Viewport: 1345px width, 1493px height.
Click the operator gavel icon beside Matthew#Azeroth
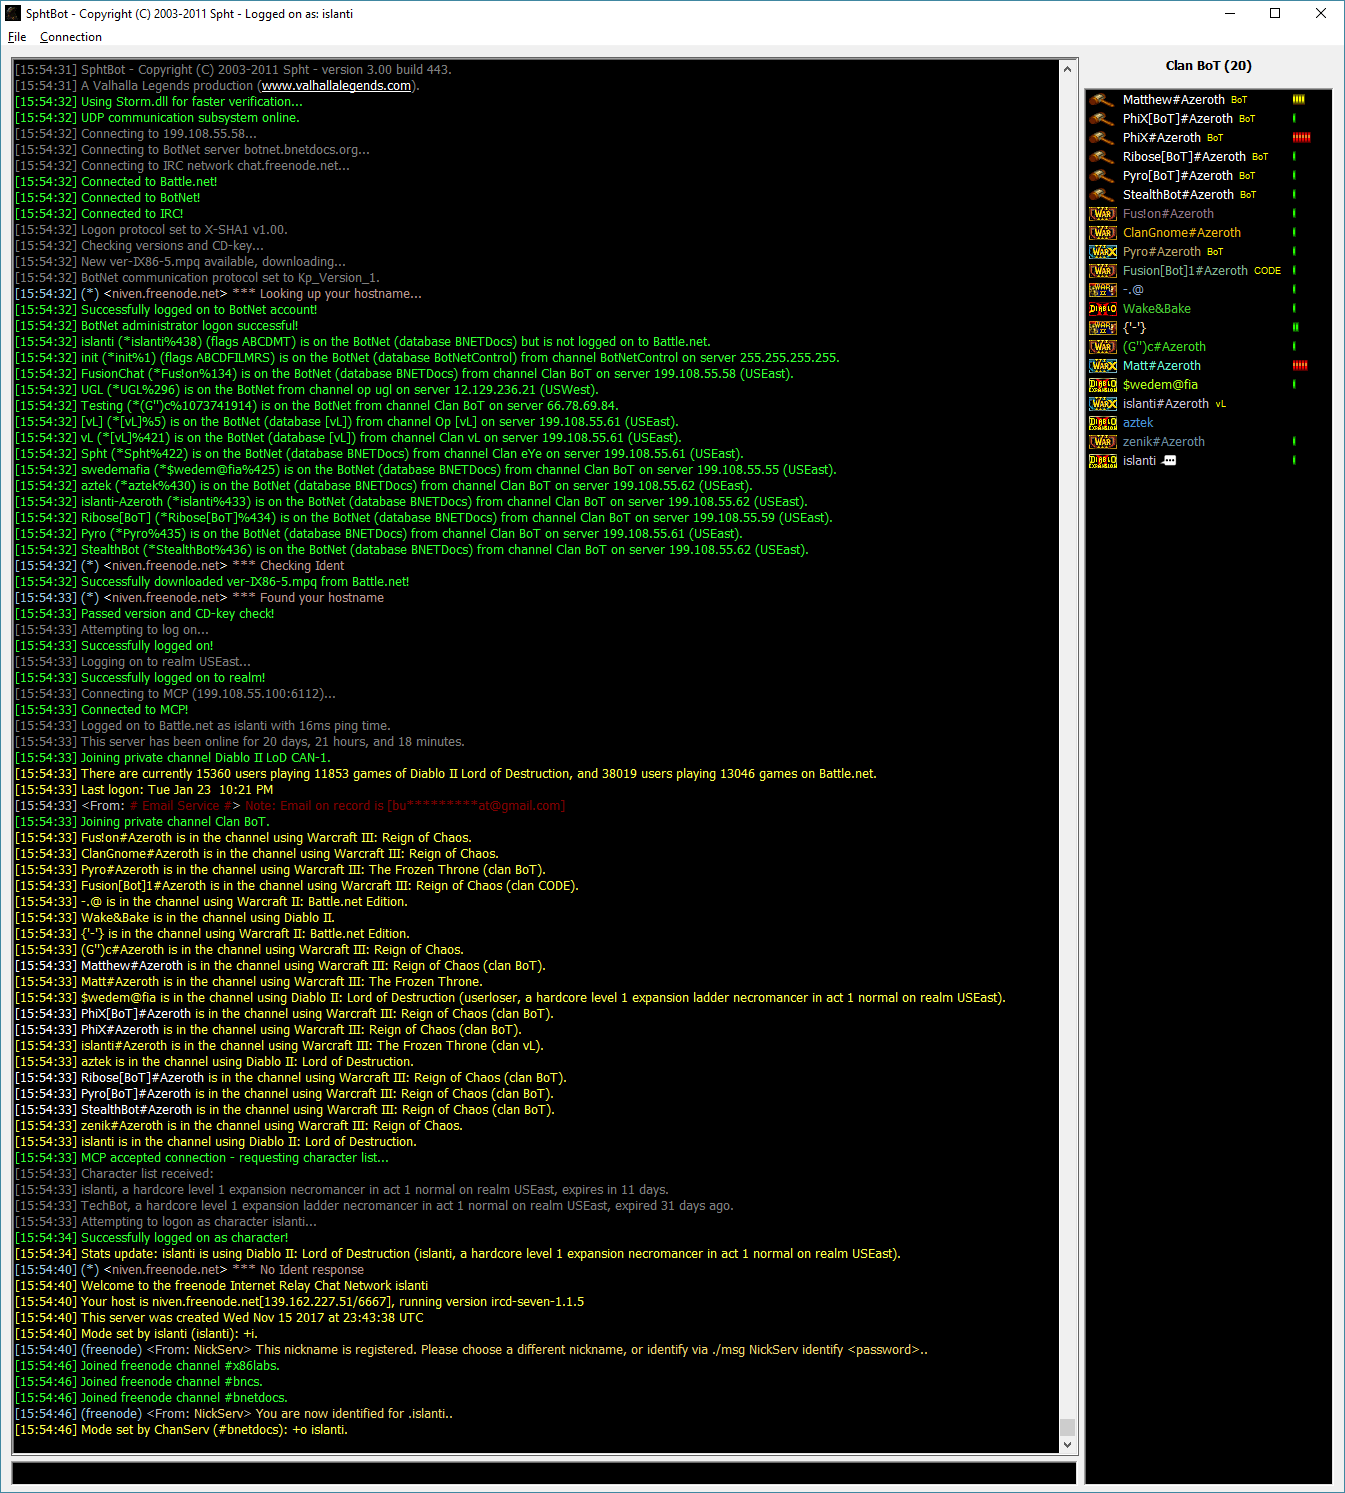coord(1102,100)
